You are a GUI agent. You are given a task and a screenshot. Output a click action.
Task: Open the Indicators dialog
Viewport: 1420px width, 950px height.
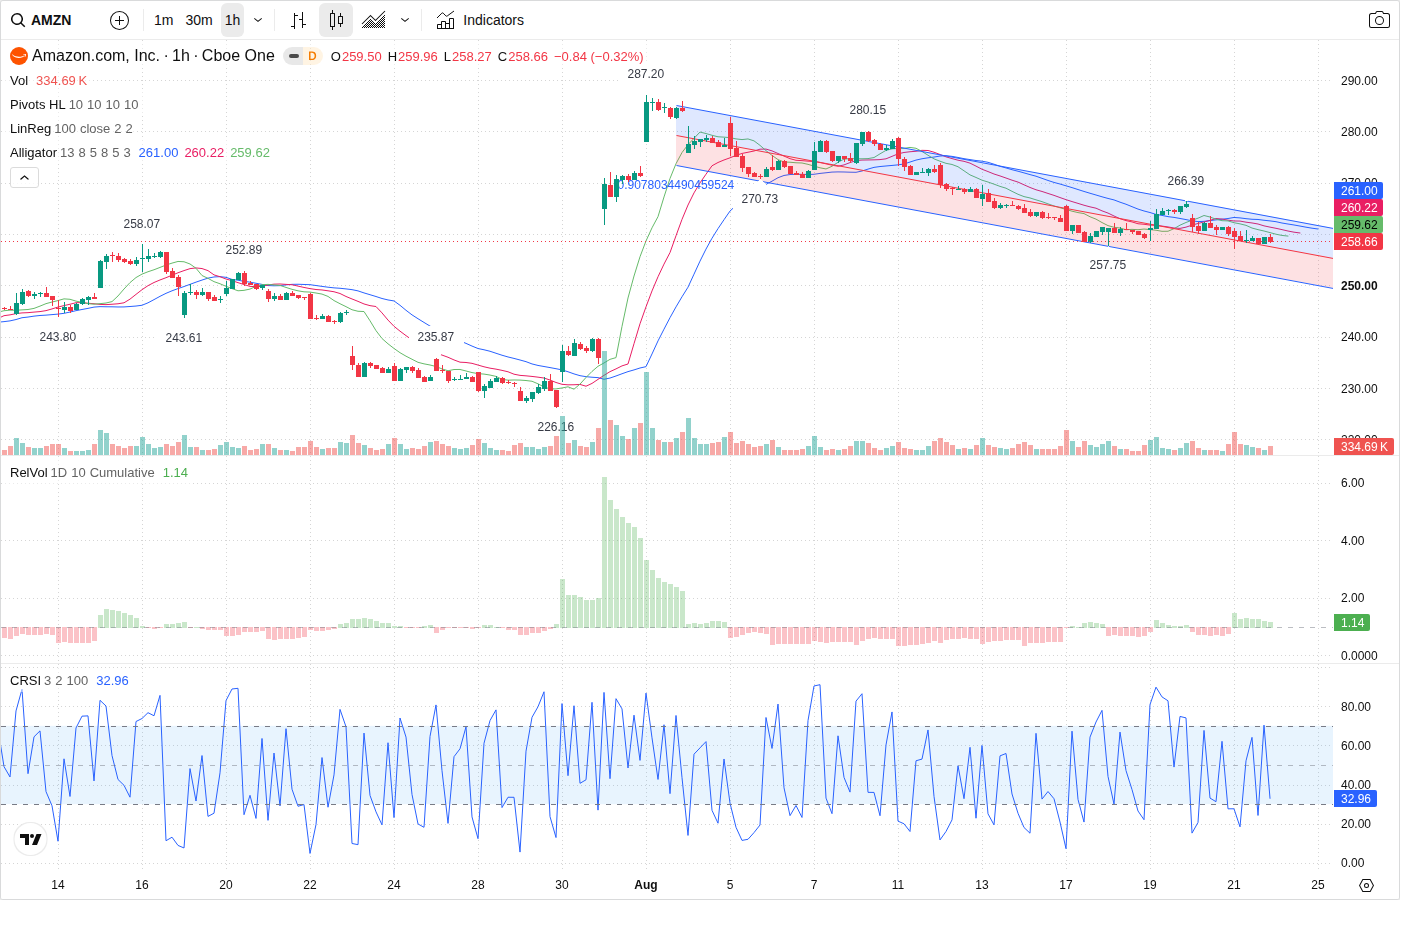coord(480,20)
